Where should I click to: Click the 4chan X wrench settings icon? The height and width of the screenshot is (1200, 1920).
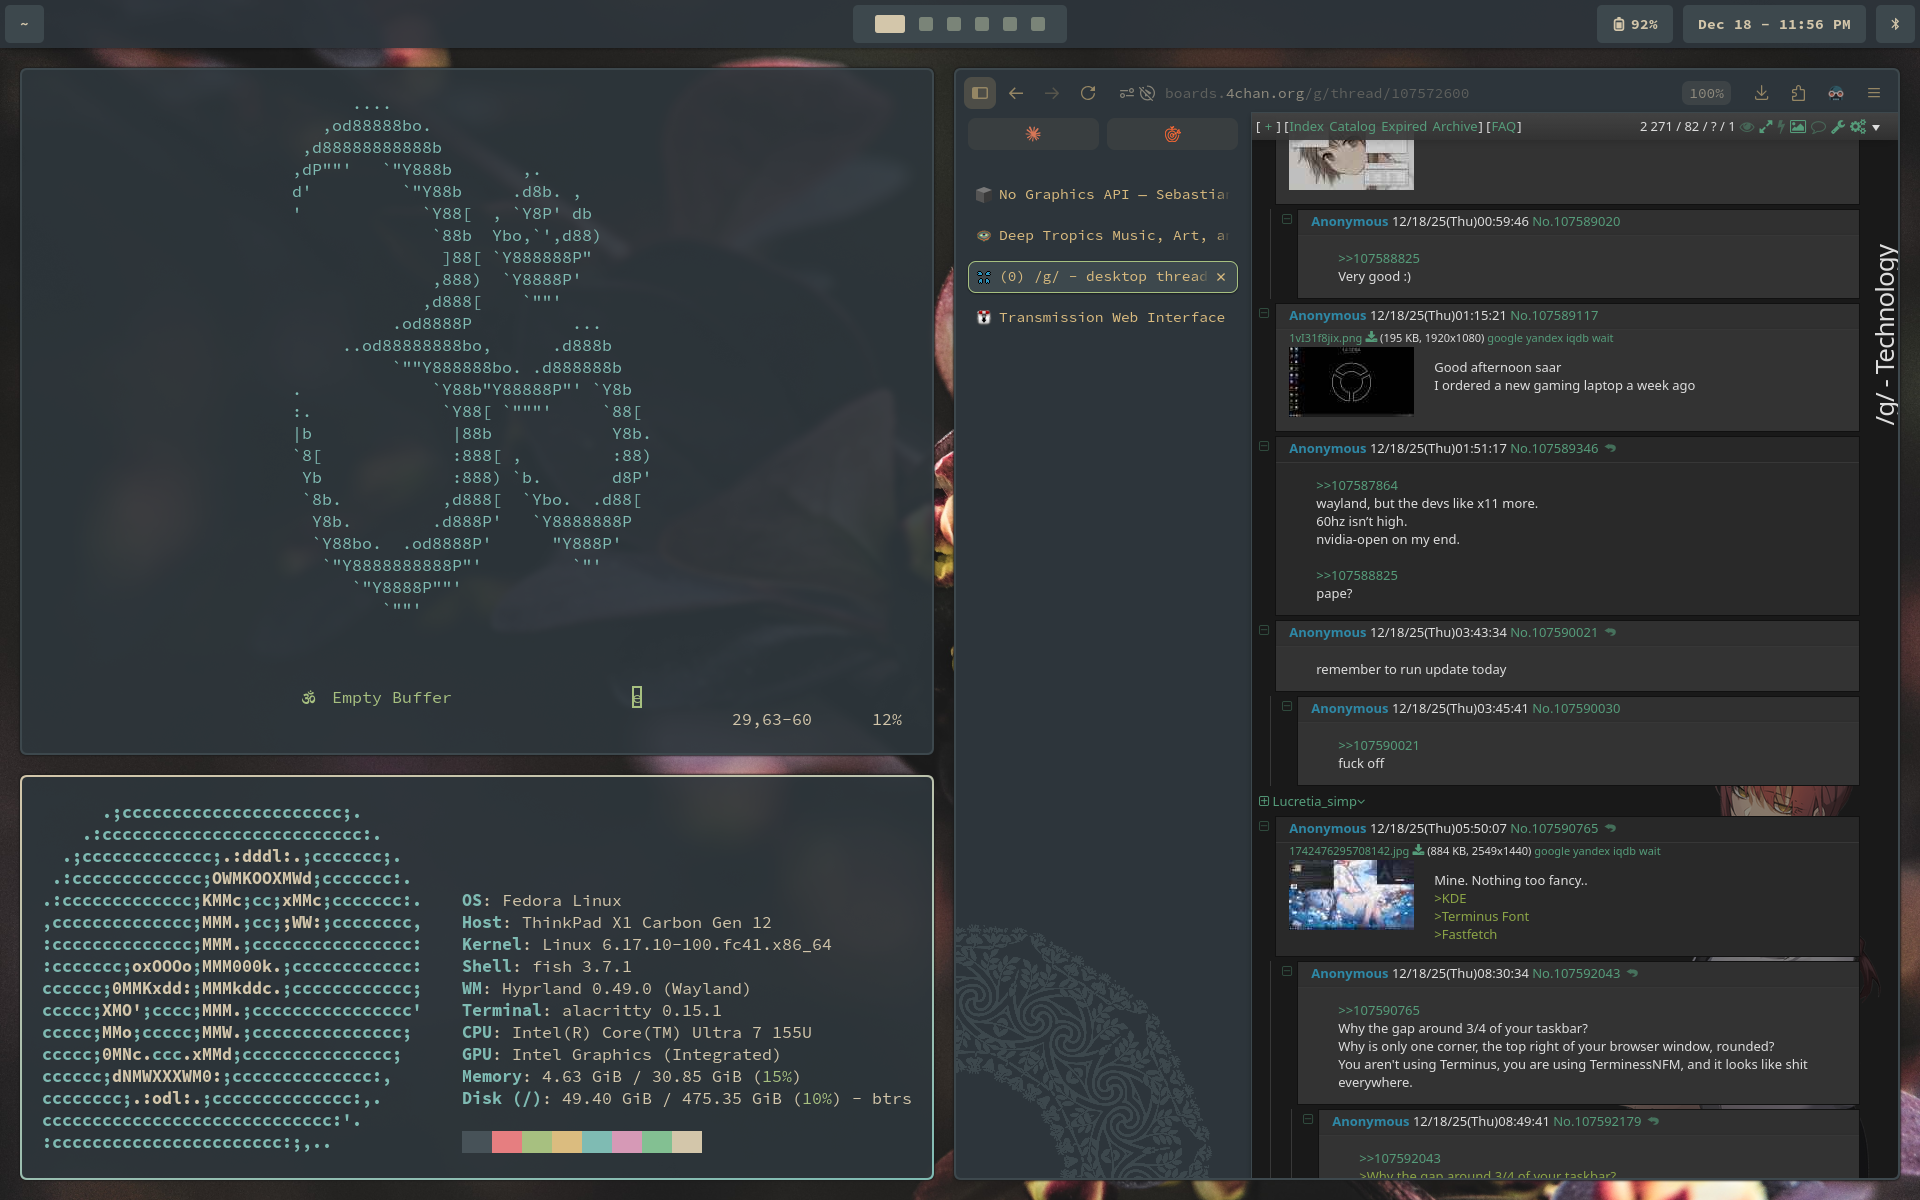pyautogui.click(x=1837, y=127)
